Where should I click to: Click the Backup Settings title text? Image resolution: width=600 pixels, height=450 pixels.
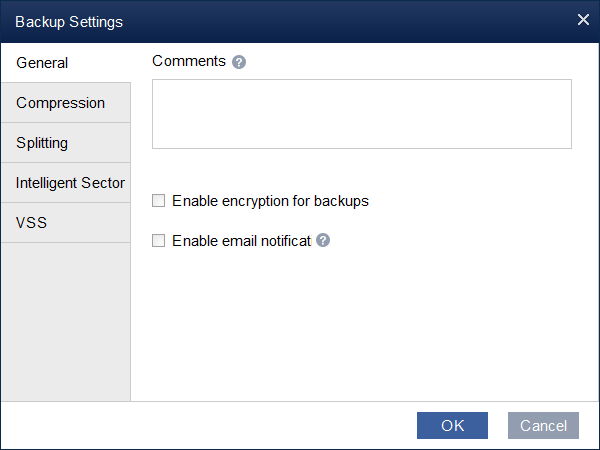click(x=69, y=21)
